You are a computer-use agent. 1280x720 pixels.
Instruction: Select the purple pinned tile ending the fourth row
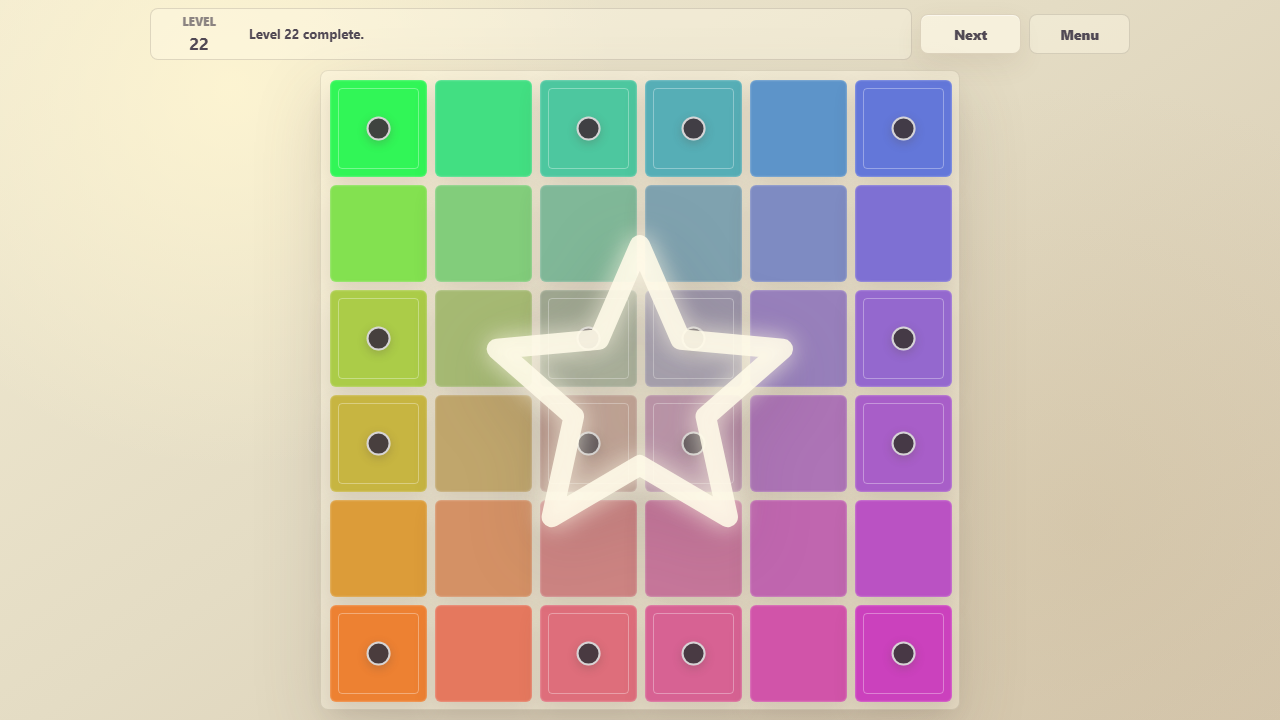[903, 443]
